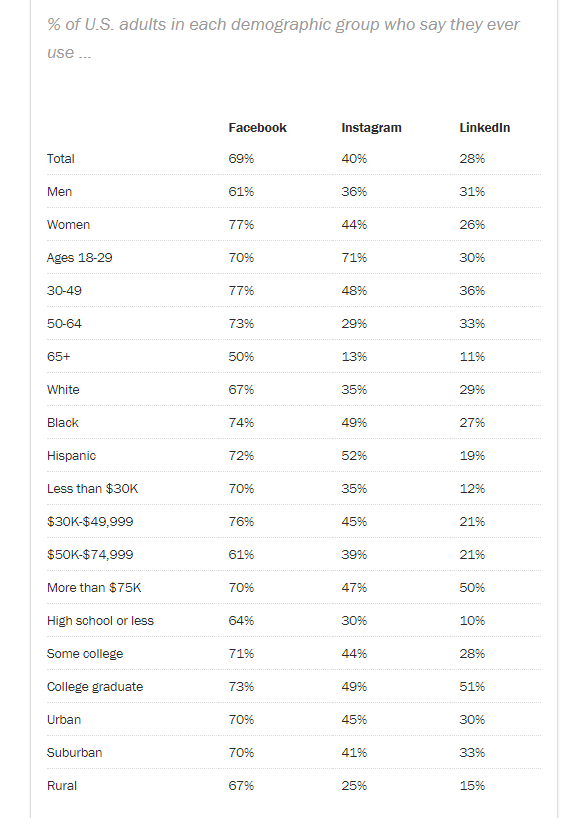This screenshot has height=818, width=583.
Task: Select the High school or less label
Action: click(x=100, y=621)
